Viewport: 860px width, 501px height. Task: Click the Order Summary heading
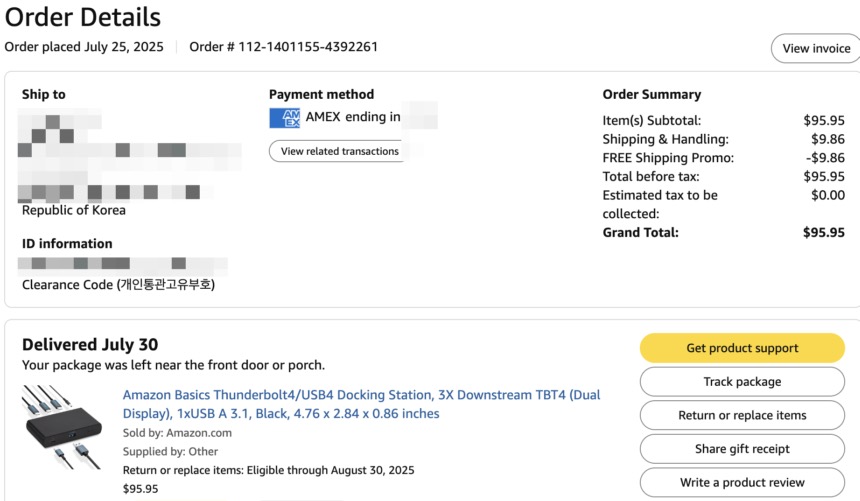(x=652, y=94)
